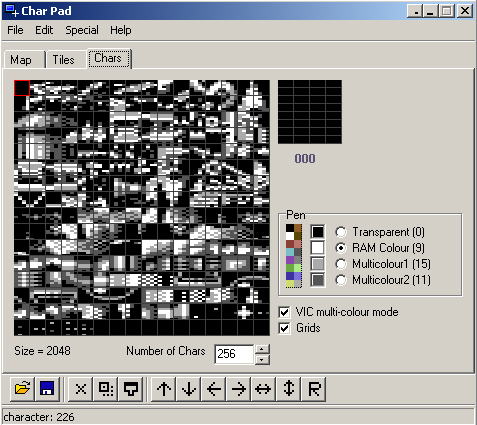Switch to the Map tab
Screen dimensions: 477x425
21,60
